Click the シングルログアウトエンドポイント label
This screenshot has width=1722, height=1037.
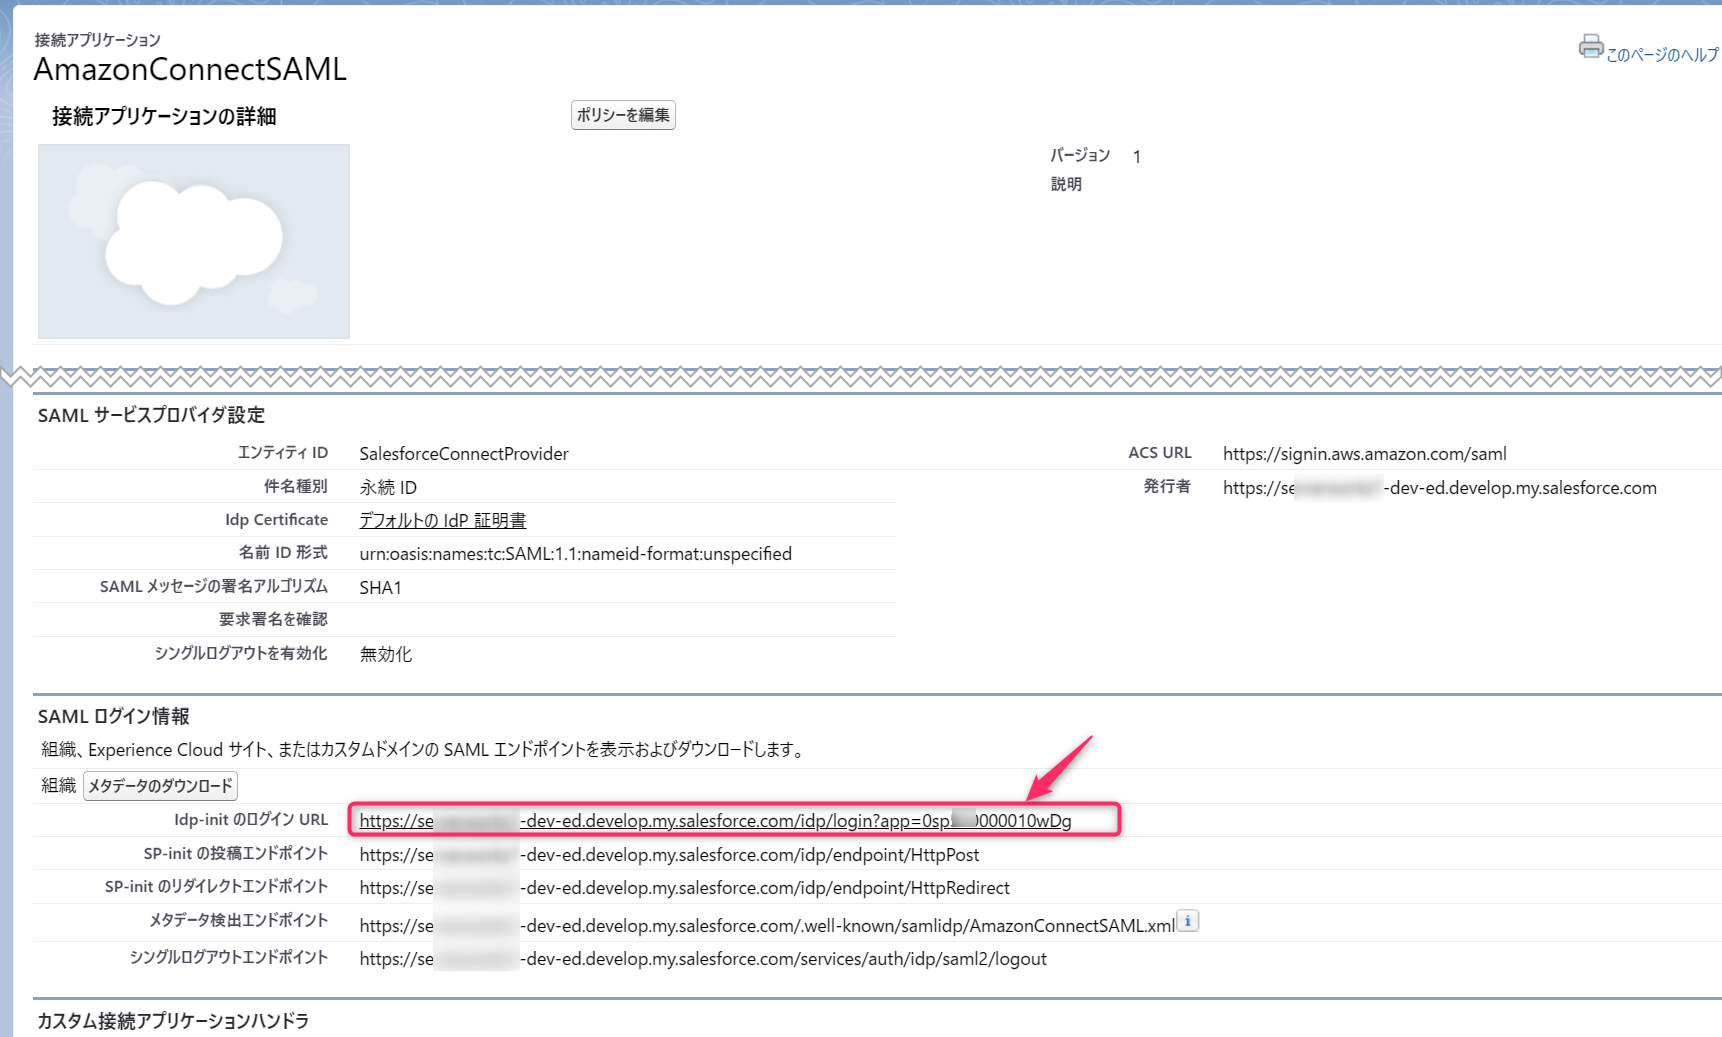229,958
